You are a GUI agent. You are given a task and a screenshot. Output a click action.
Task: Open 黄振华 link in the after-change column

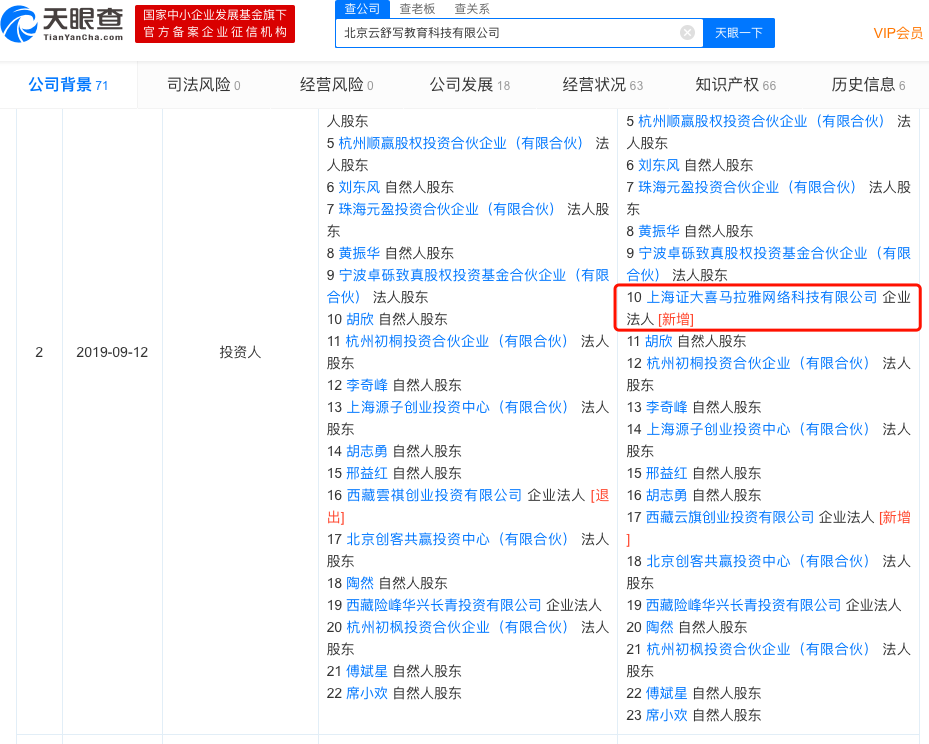point(659,231)
